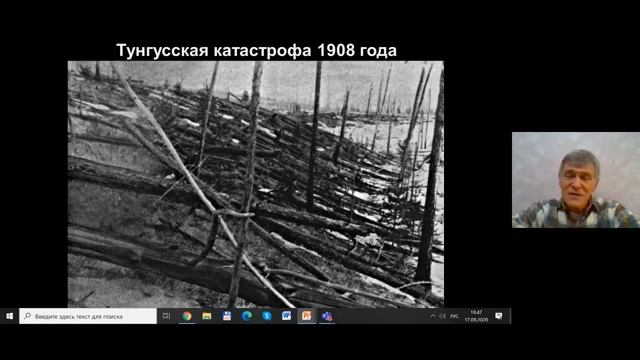Screen dimensions: 640x360
Task: Open Microsoft Teams from the taskbar
Action: [327, 316]
